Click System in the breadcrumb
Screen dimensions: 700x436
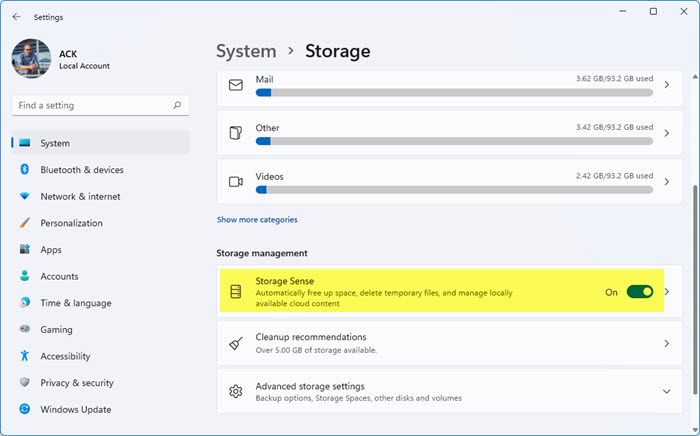pyautogui.click(x=246, y=51)
